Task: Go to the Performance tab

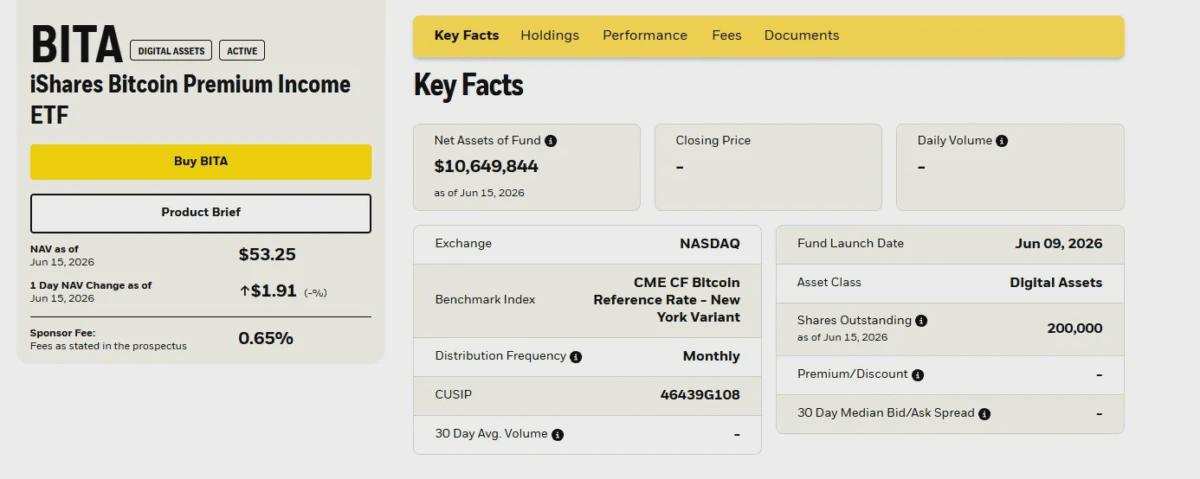Action: point(645,35)
